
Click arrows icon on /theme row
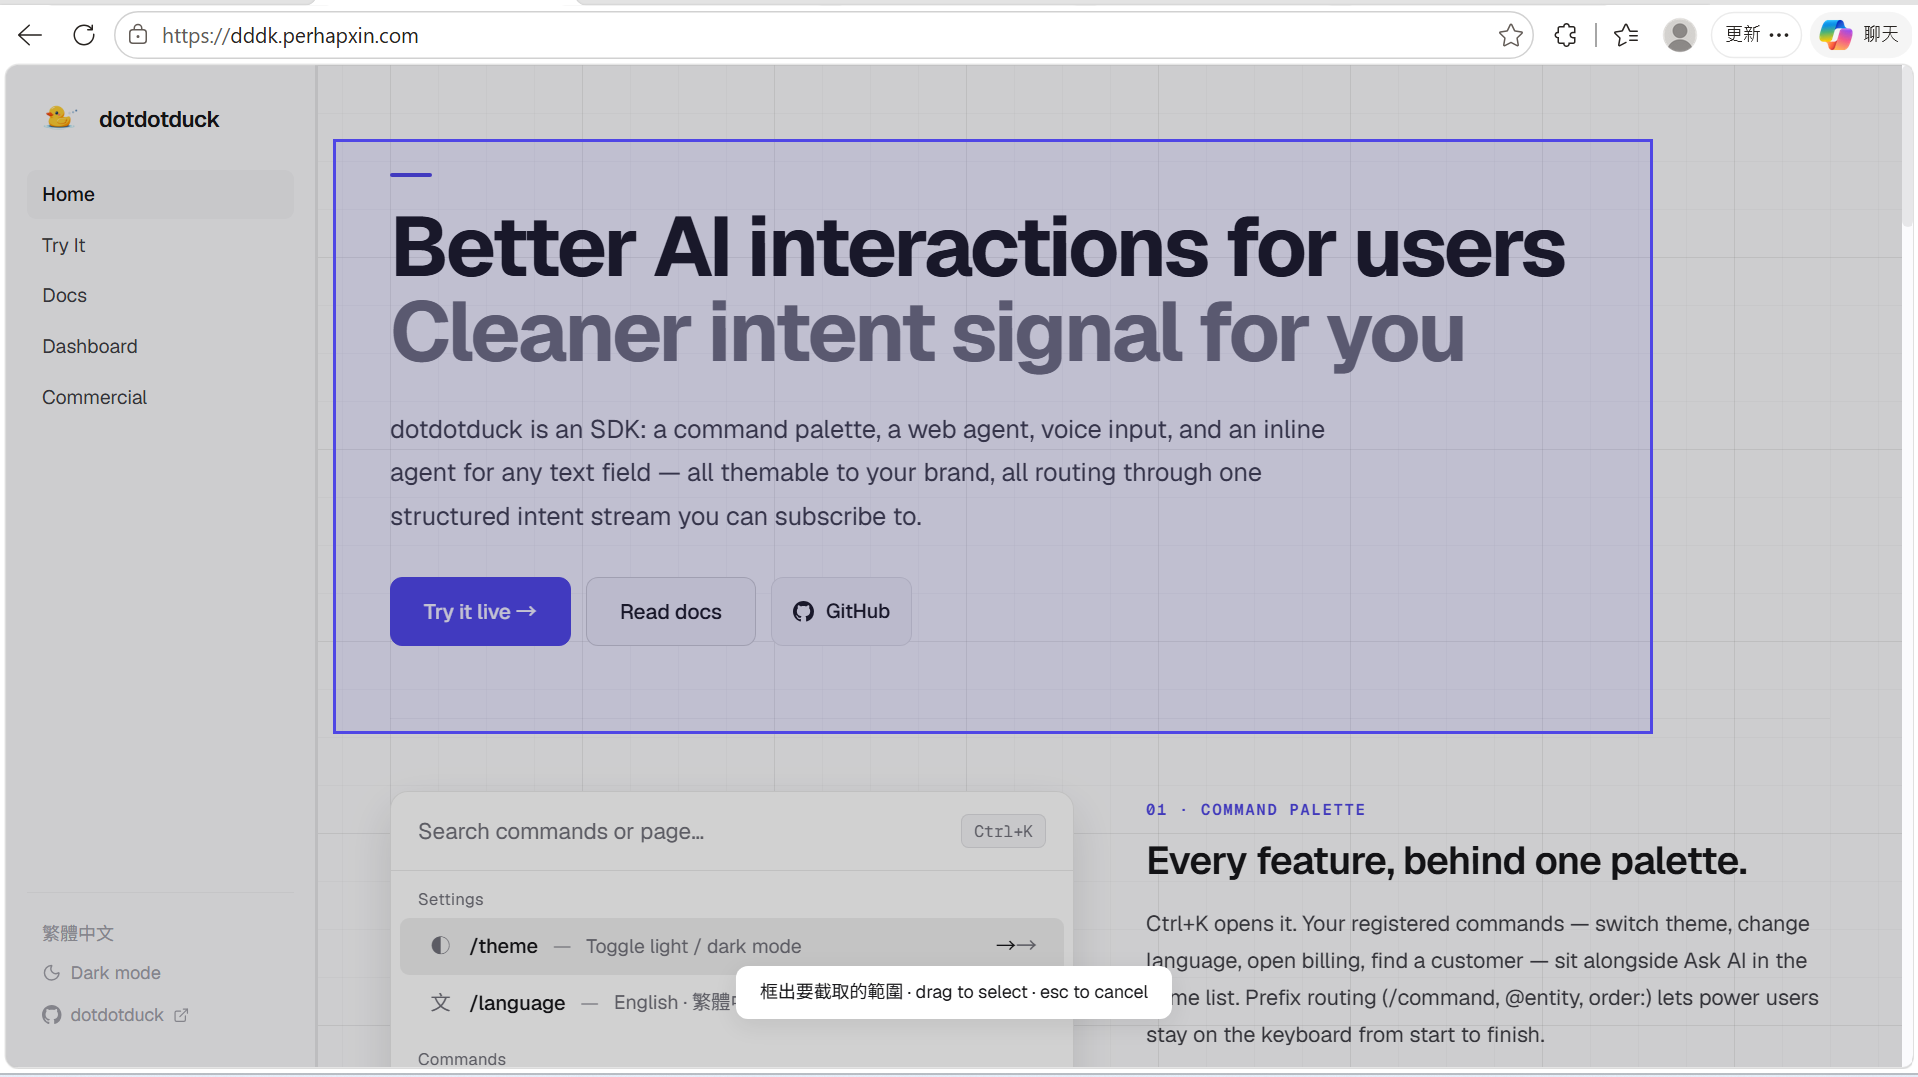pos(1016,945)
